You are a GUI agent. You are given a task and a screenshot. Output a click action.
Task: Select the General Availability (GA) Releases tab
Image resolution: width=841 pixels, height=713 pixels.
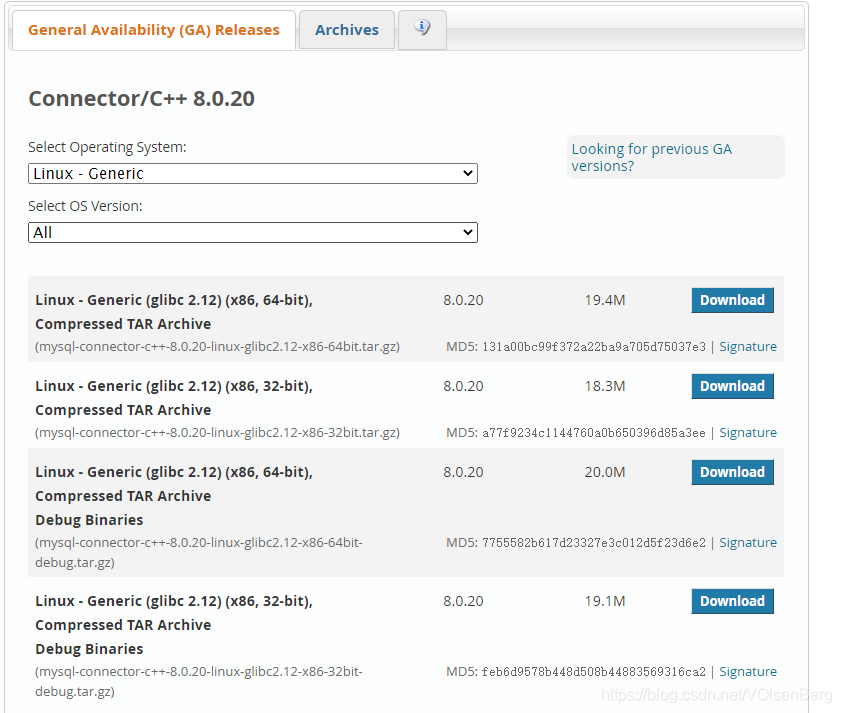click(x=154, y=30)
